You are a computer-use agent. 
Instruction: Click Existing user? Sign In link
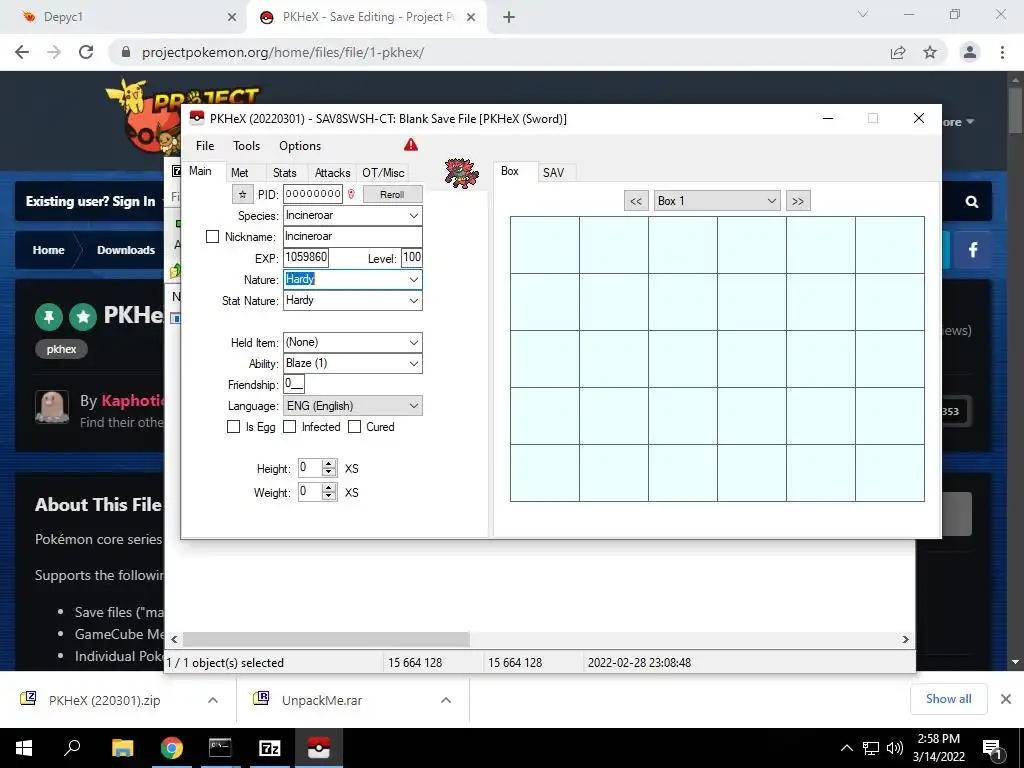(x=90, y=201)
